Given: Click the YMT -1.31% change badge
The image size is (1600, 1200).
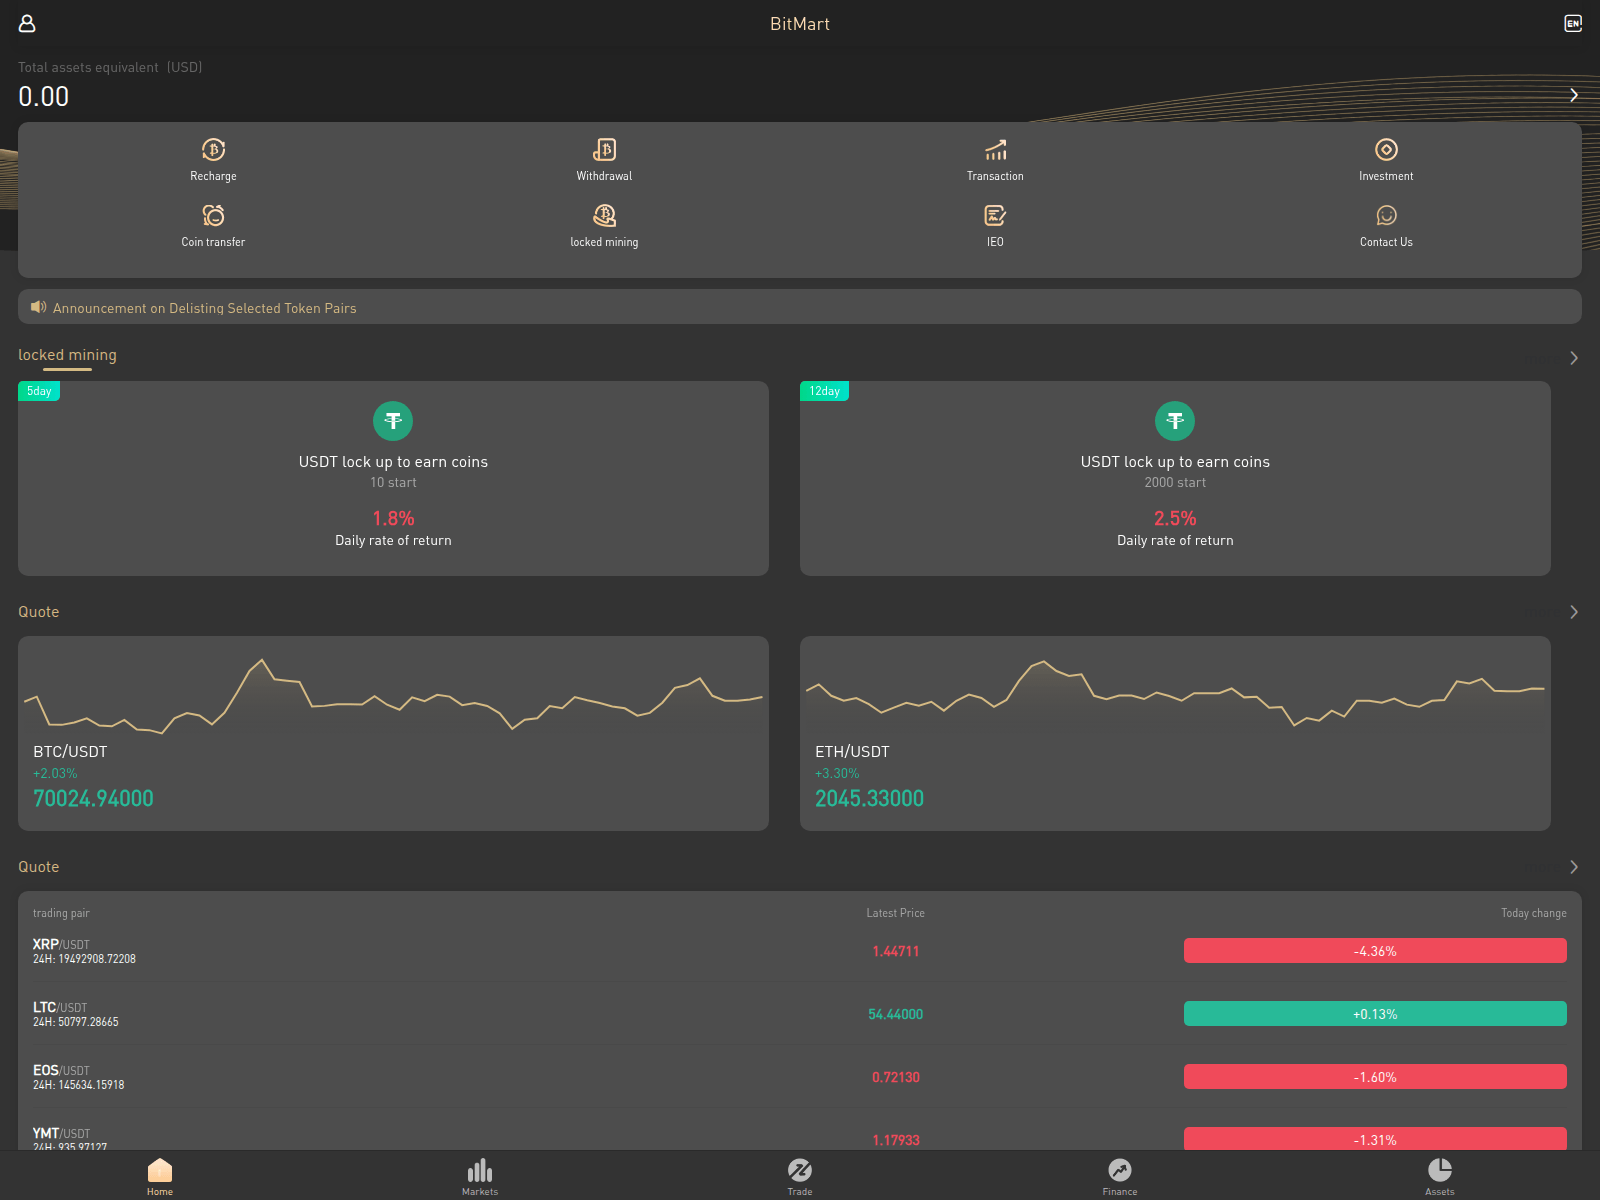Looking at the screenshot, I should click(1375, 1139).
